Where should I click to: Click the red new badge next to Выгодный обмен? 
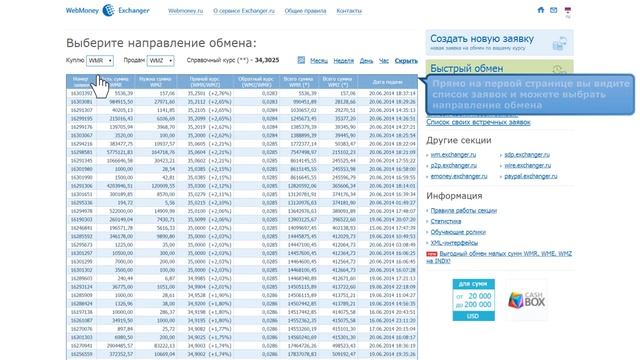coord(431,254)
